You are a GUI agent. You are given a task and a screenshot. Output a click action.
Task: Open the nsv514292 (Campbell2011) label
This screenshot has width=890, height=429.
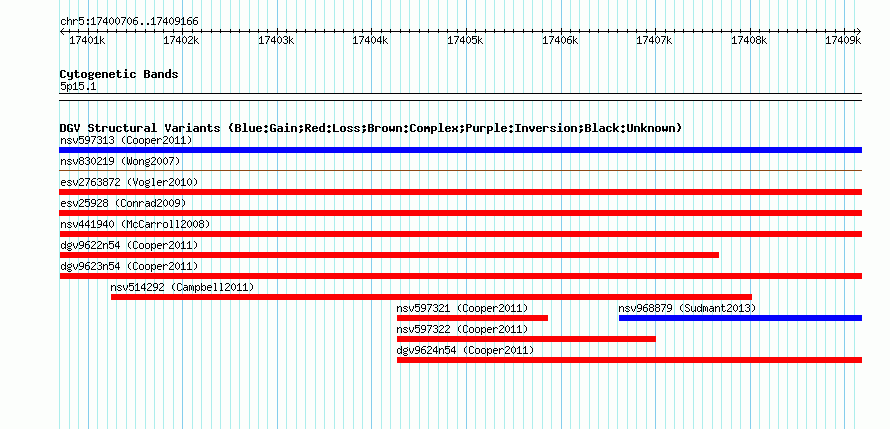[183, 287]
